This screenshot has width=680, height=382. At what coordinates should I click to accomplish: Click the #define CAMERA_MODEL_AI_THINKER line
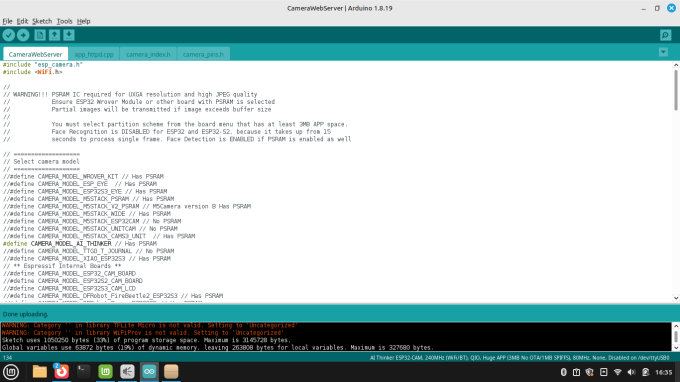(80, 244)
